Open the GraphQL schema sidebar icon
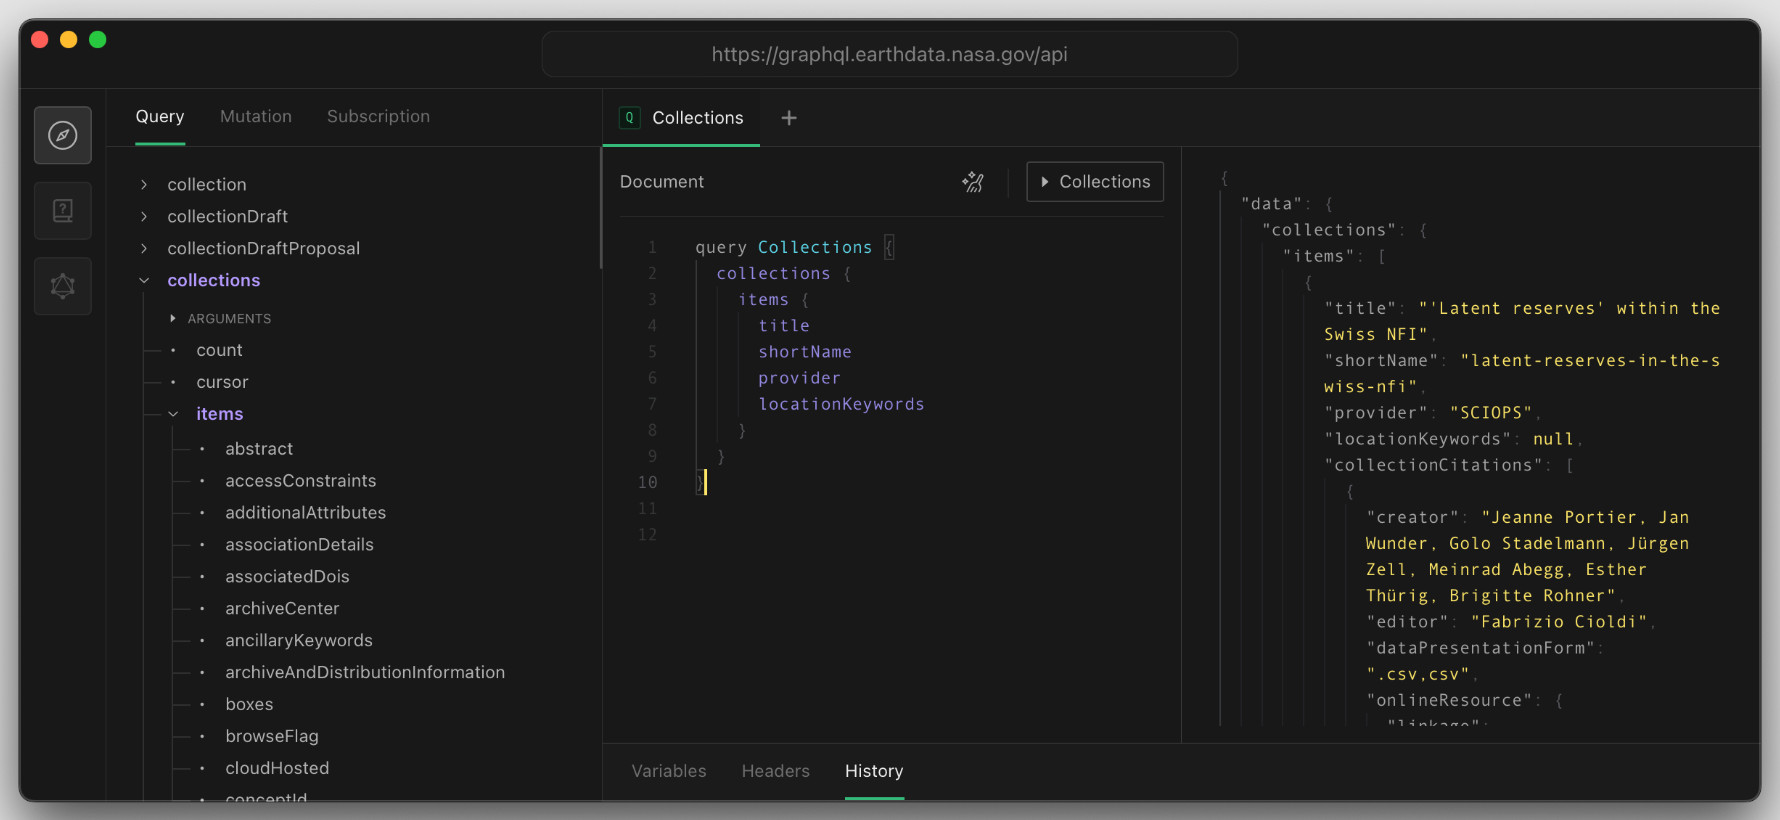This screenshot has height=820, width=1780. click(x=63, y=287)
